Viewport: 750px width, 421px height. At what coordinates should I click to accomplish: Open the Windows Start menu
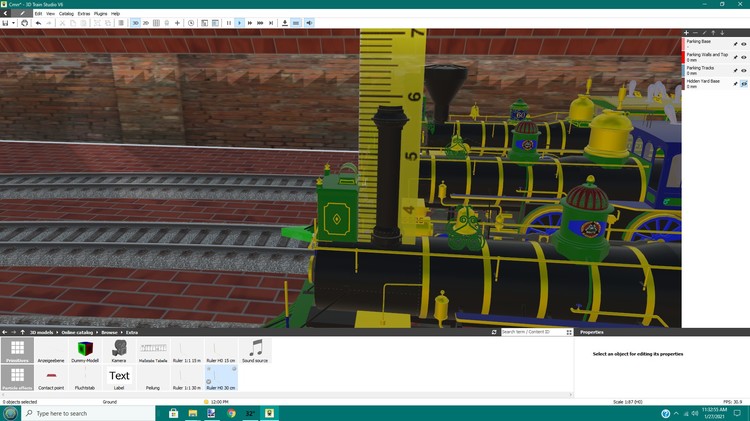(x=11, y=413)
